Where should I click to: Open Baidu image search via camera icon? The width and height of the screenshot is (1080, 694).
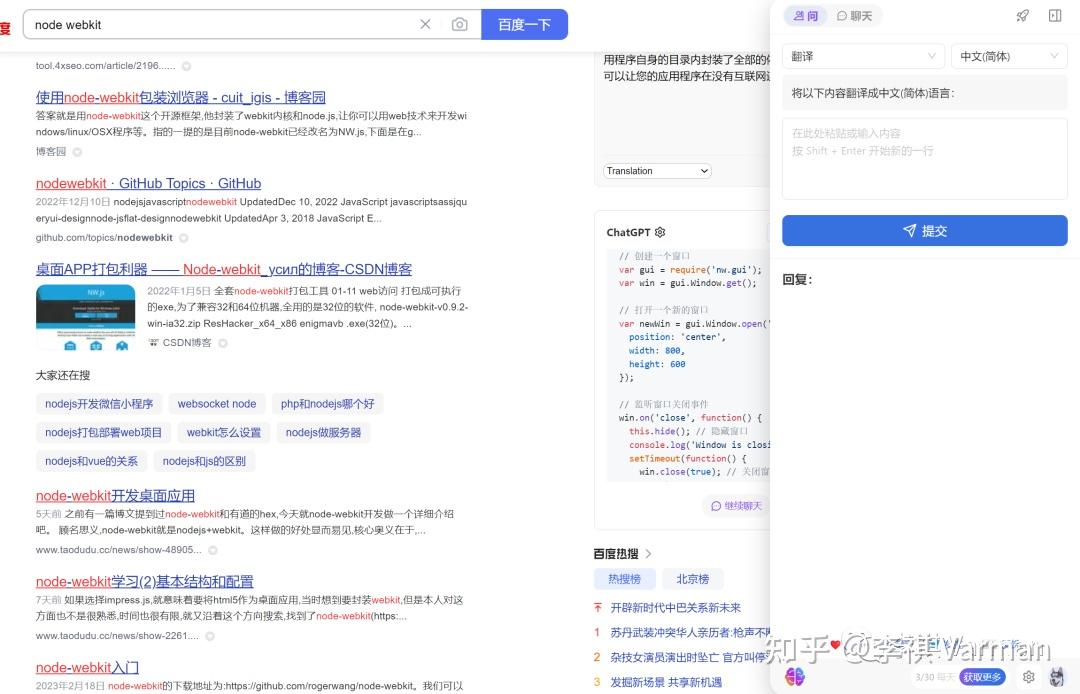pos(459,23)
